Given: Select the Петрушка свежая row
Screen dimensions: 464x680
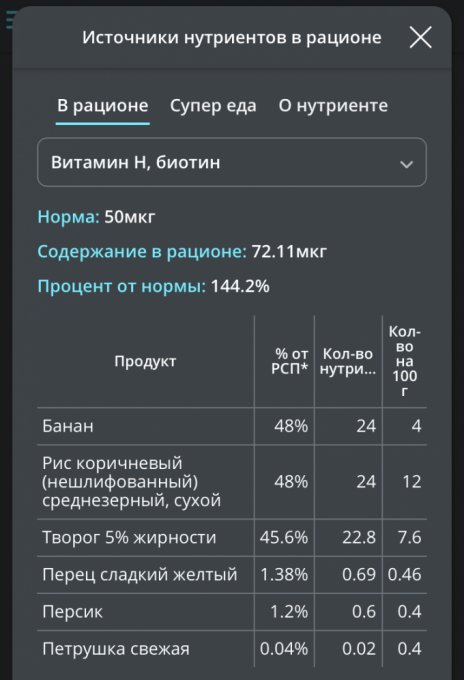Looking at the screenshot, I should [232, 649].
